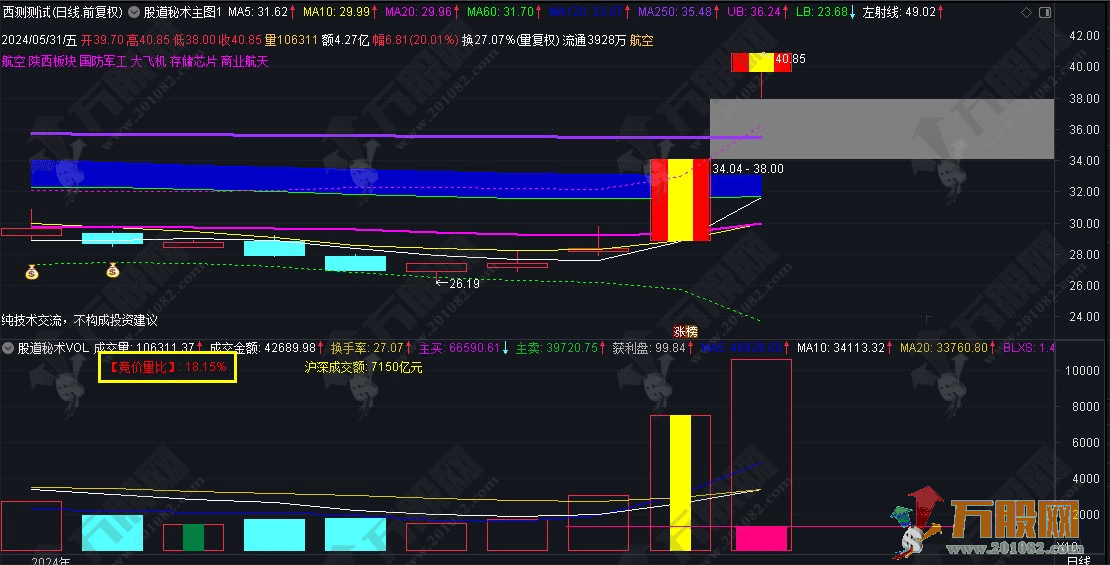The width and height of the screenshot is (1110, 565).
Task: Click the 主卖: 39720.75 value
Action: tap(559, 348)
